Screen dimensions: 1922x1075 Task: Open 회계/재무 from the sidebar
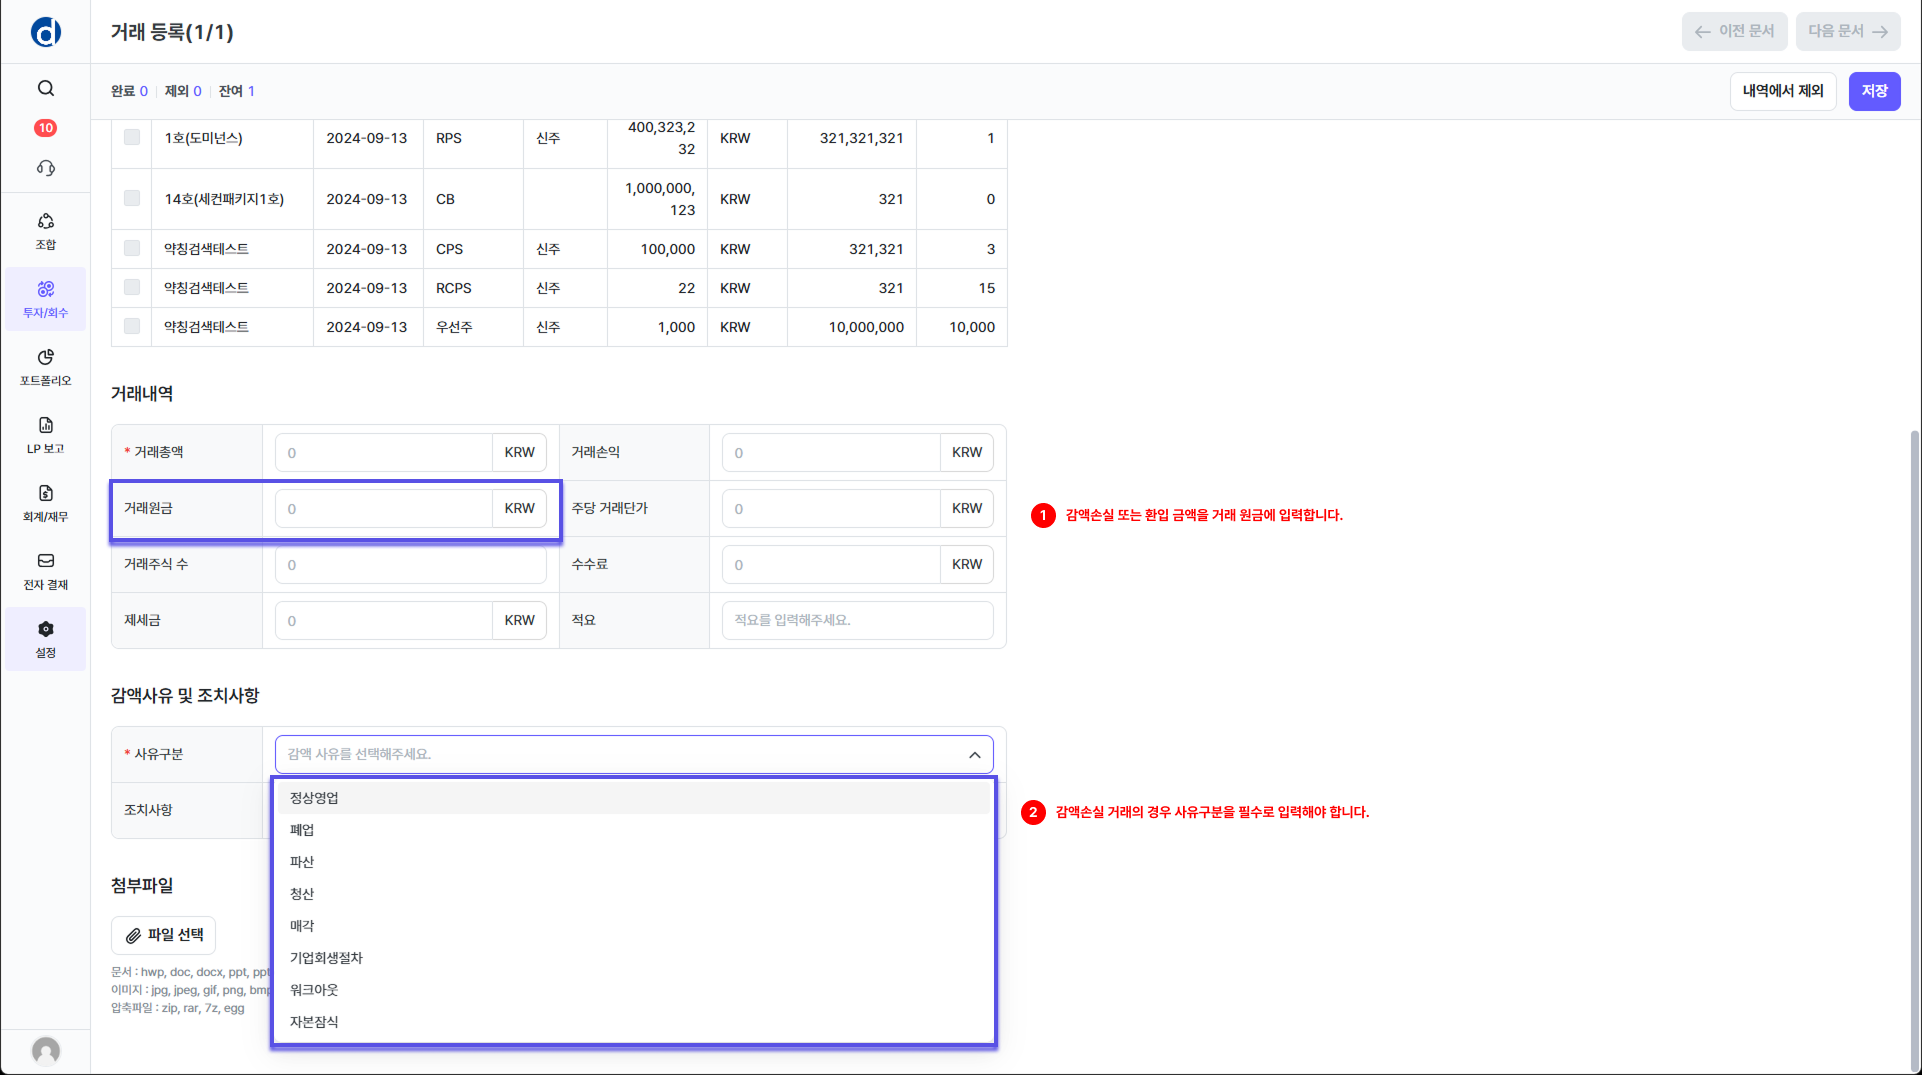(46, 503)
